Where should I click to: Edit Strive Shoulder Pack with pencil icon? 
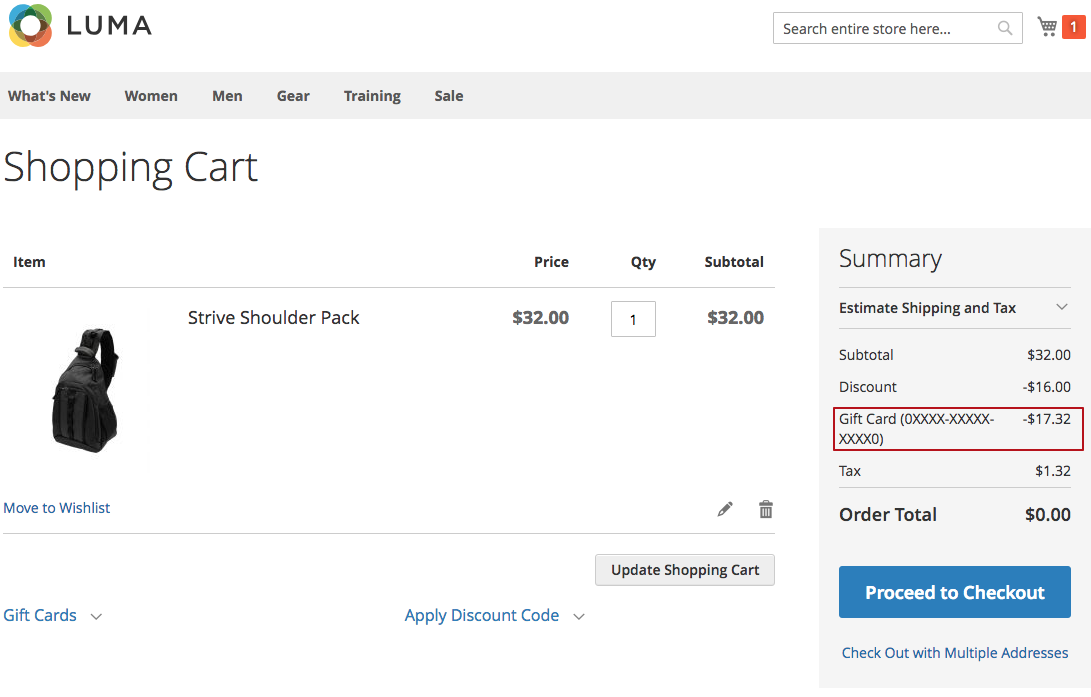coord(725,509)
